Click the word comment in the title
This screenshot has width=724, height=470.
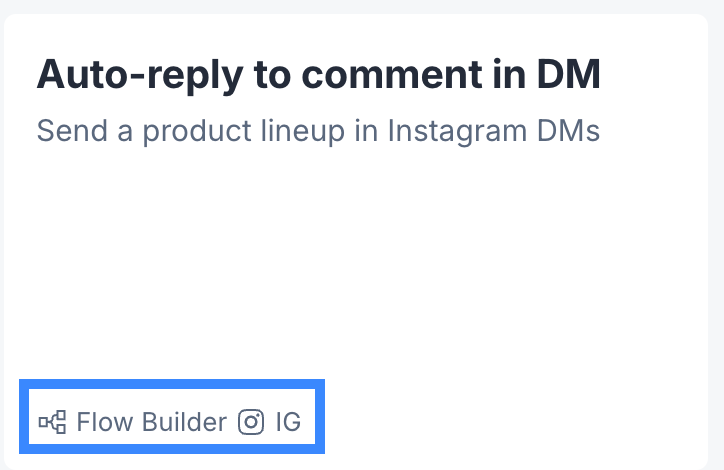tap(392, 74)
